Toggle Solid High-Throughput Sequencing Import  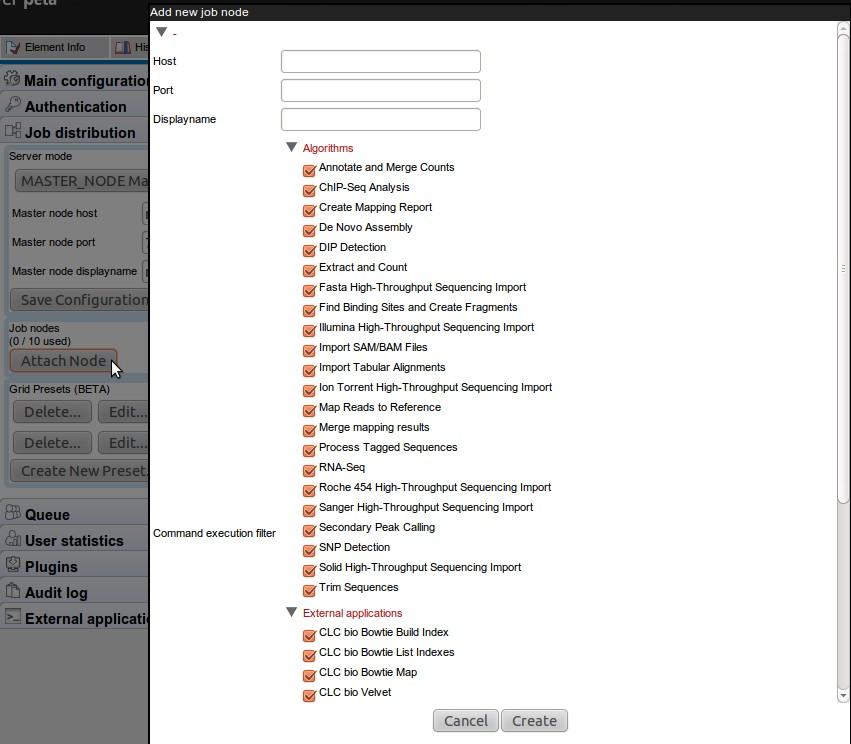pyautogui.click(x=309, y=571)
